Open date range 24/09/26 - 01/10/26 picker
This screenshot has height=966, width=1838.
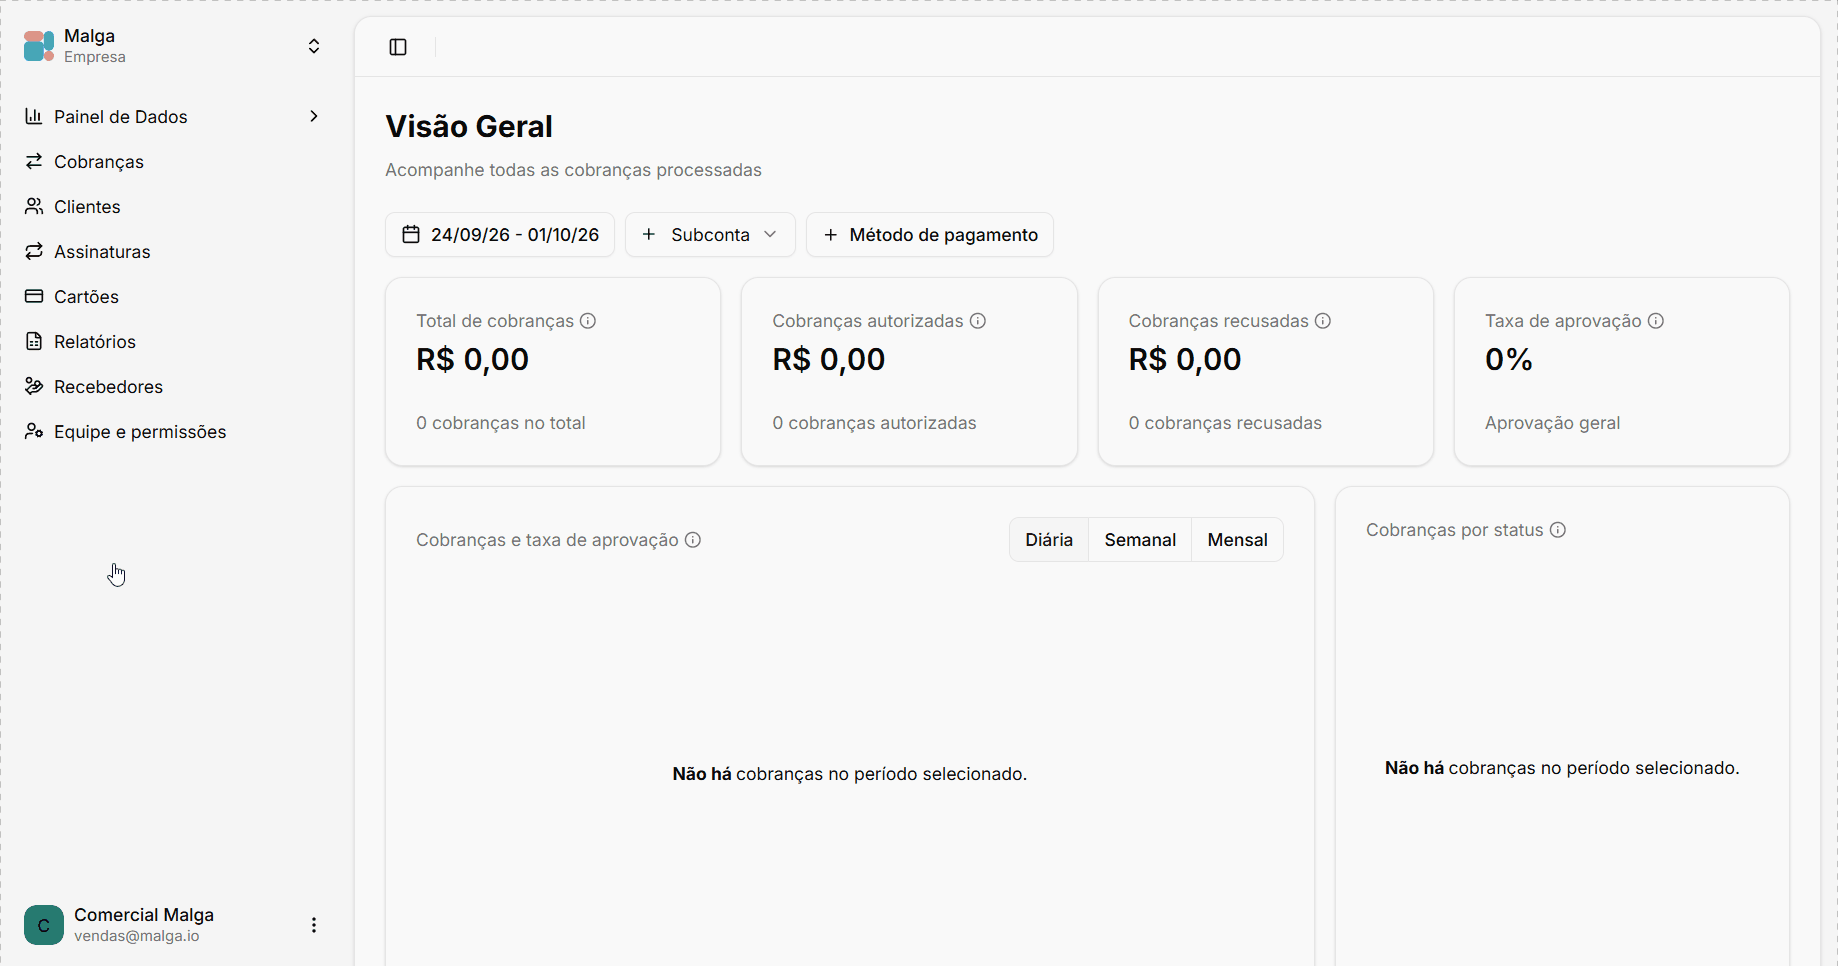[500, 234]
